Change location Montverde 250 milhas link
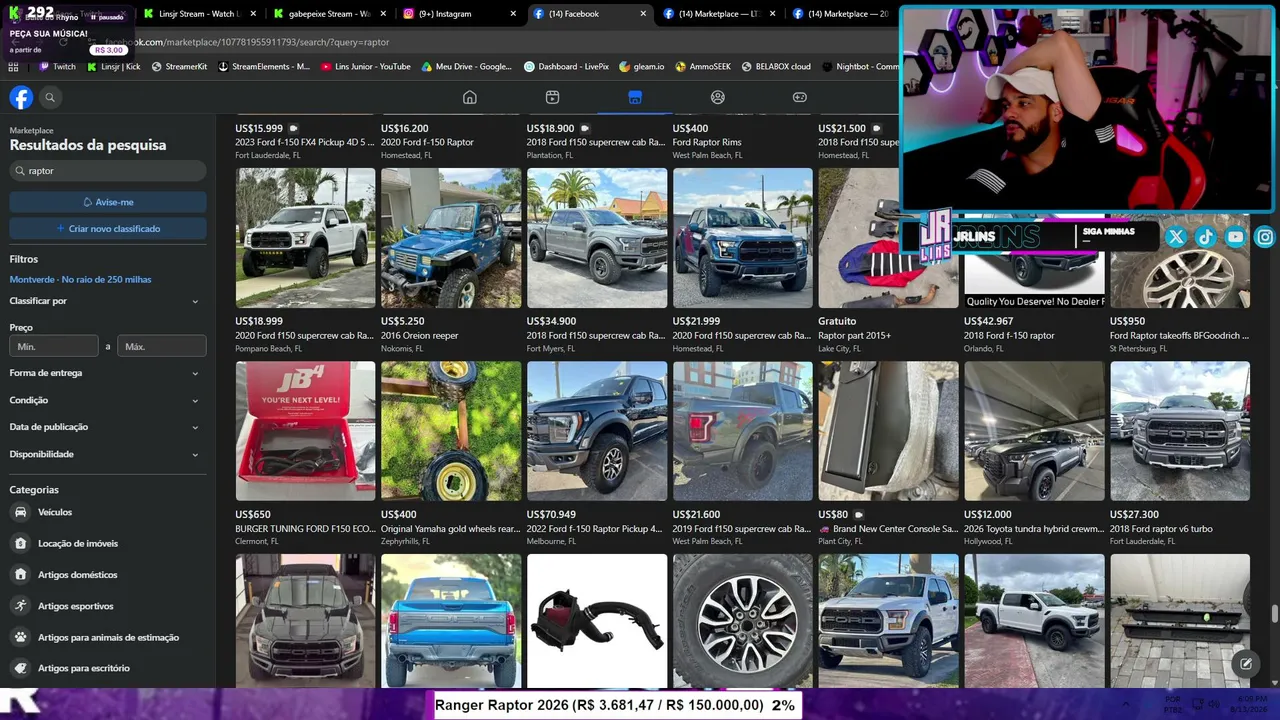The image size is (1280, 720). [x=80, y=279]
